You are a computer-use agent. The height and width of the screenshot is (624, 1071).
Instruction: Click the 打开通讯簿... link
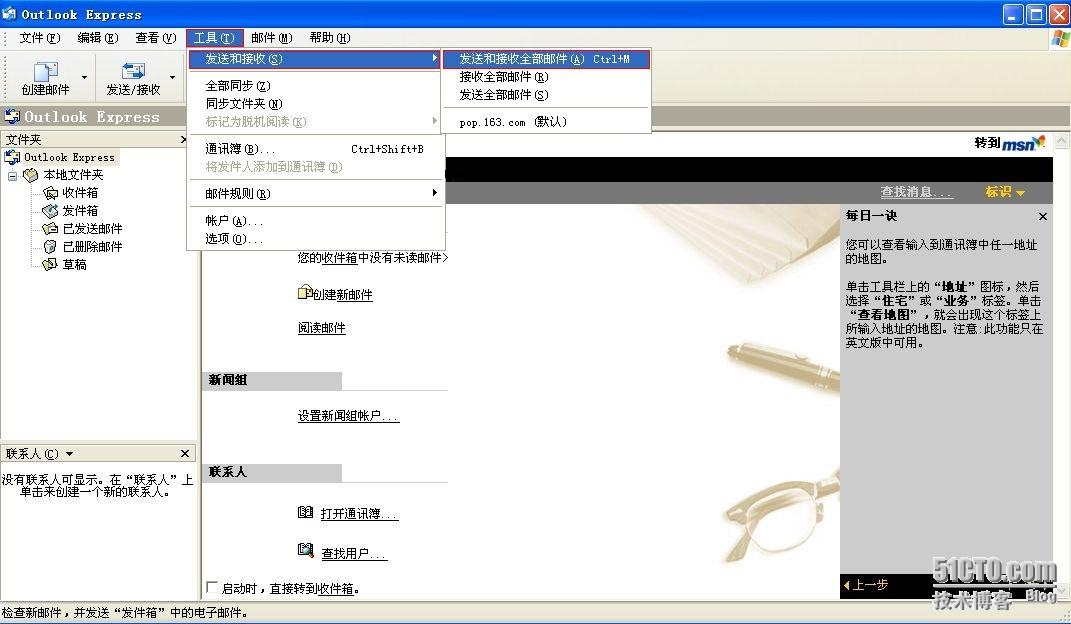tap(359, 514)
